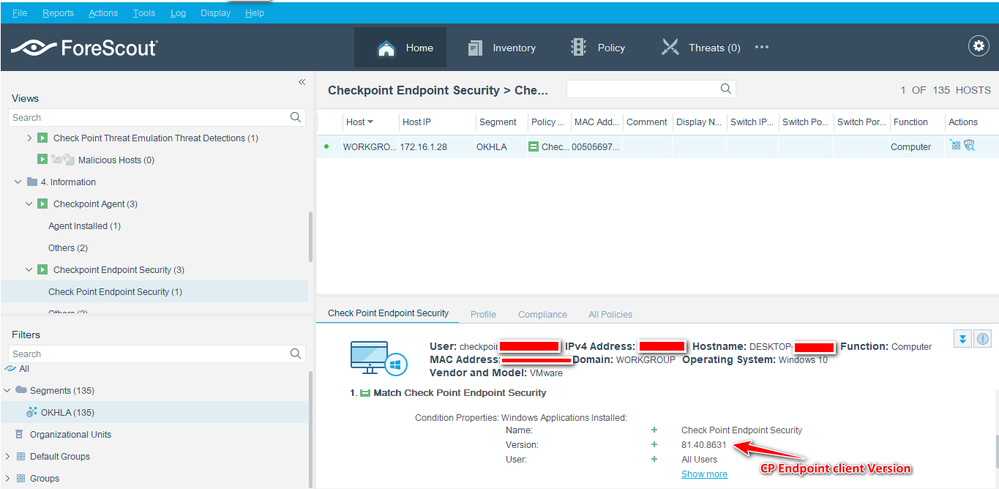The width and height of the screenshot is (999, 489).
Task: Click the first action icon in Actions column
Action: (955, 146)
